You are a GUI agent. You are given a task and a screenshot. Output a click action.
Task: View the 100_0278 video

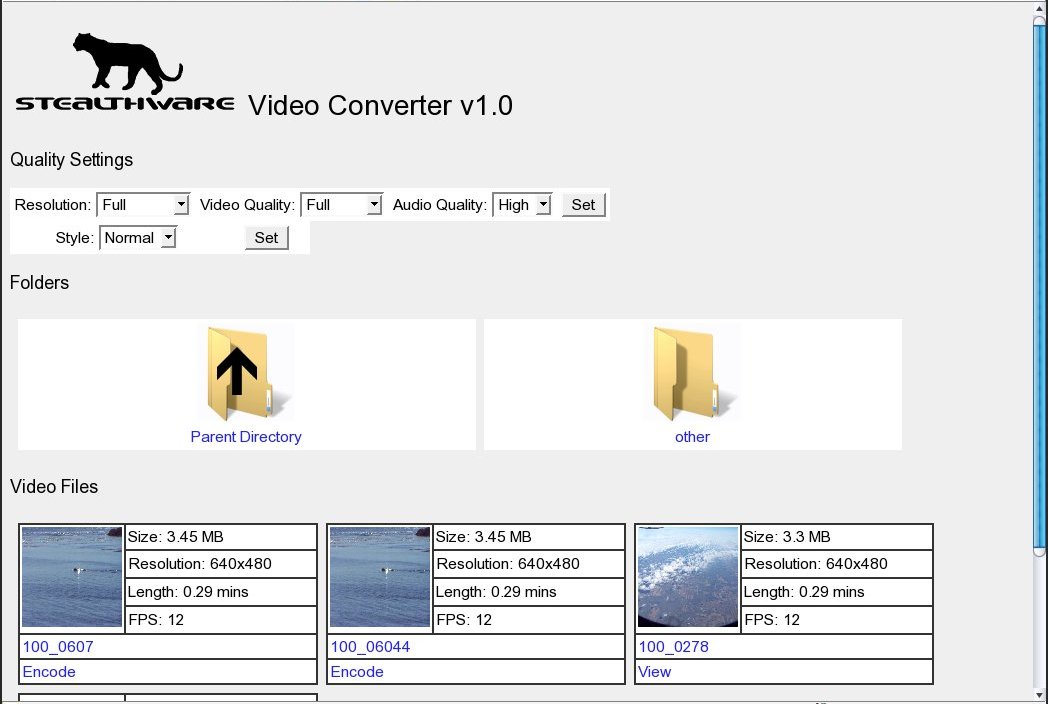pyautogui.click(x=654, y=671)
